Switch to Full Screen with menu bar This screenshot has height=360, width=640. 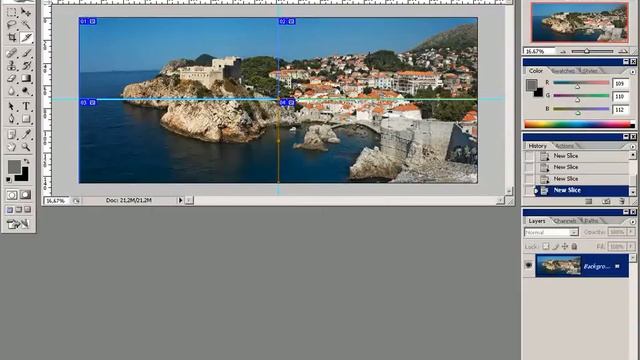point(19,210)
